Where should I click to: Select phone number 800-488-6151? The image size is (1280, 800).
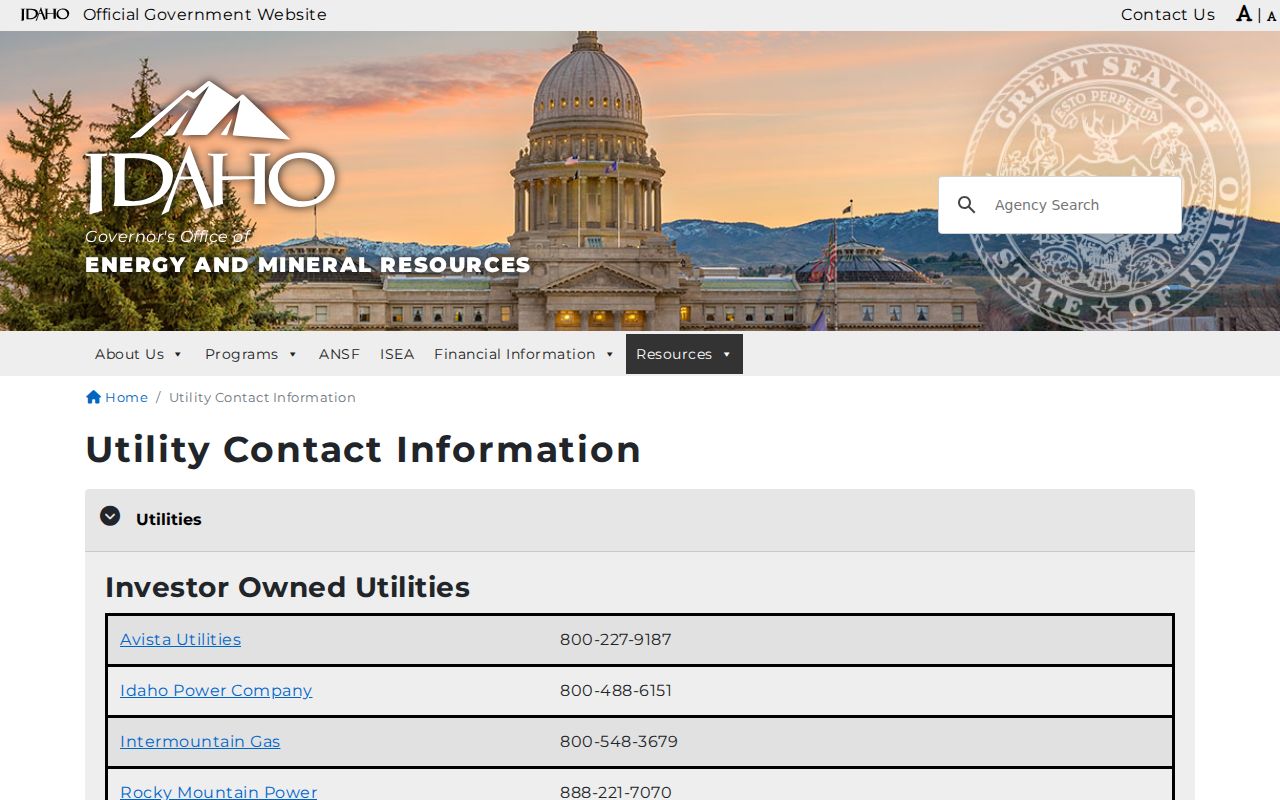coord(616,691)
